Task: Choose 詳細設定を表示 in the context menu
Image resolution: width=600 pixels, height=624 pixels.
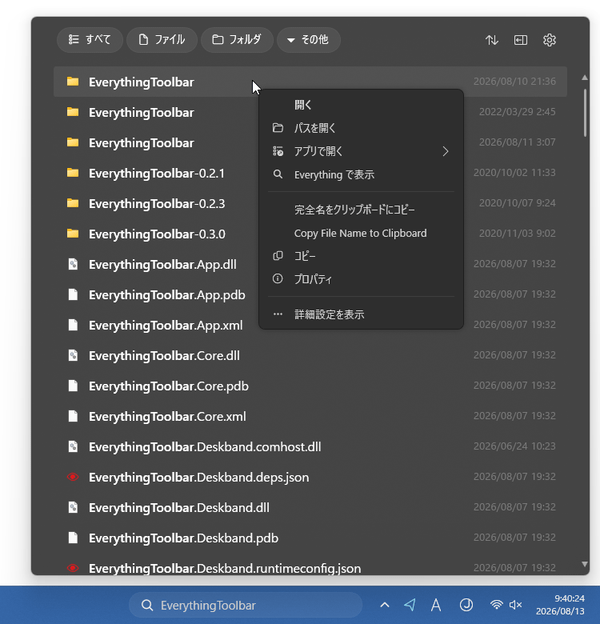Action: pos(361,314)
